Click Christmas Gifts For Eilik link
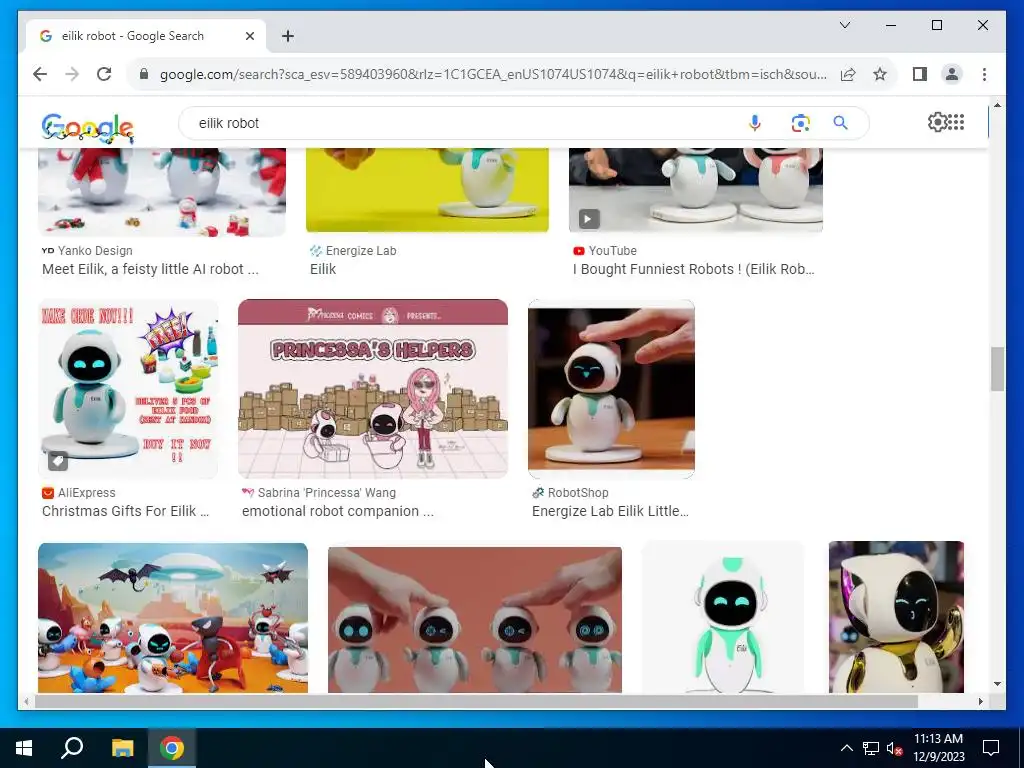1024x768 pixels. [x=125, y=511]
